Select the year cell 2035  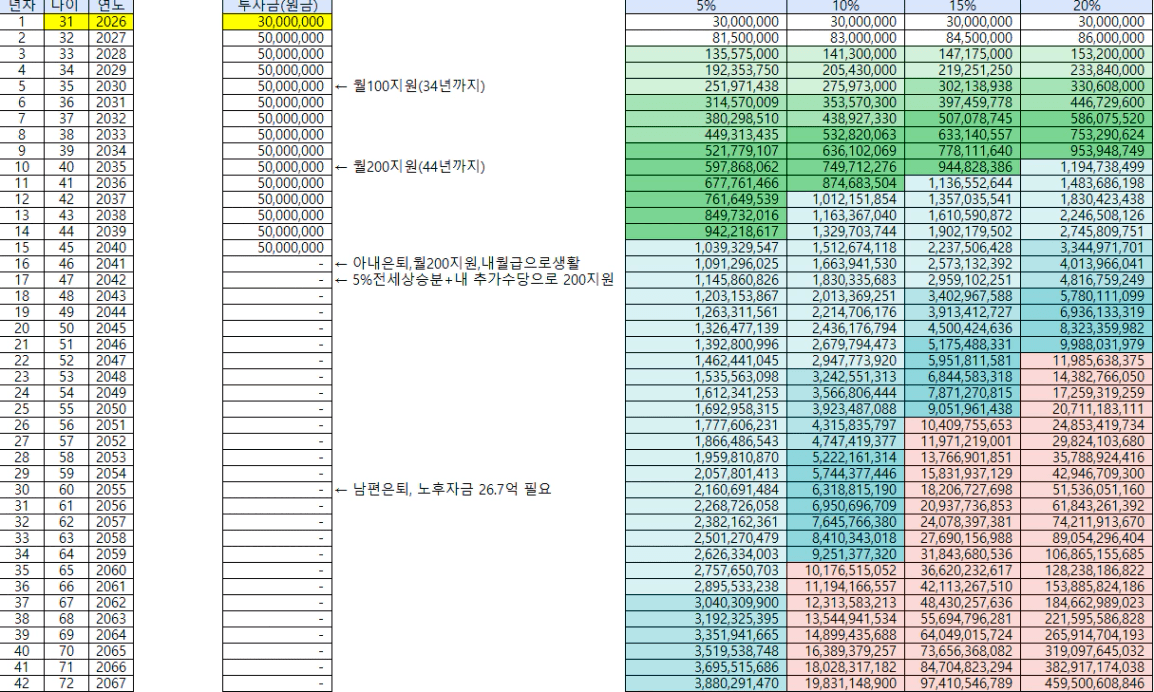(111, 167)
